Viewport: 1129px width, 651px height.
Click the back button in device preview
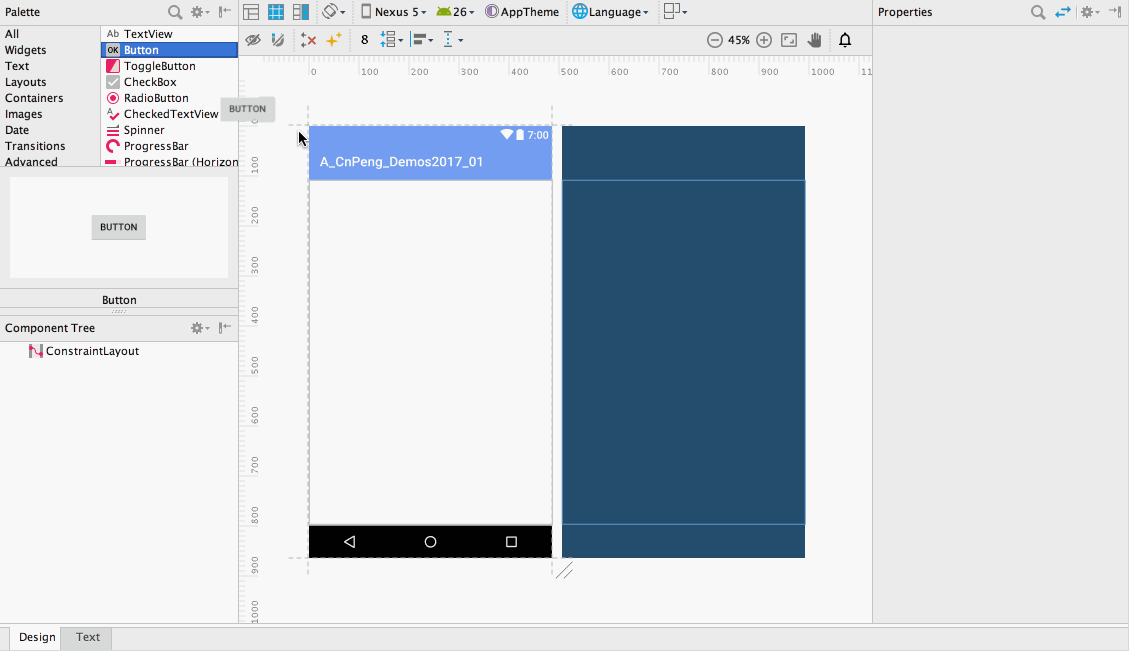point(349,542)
